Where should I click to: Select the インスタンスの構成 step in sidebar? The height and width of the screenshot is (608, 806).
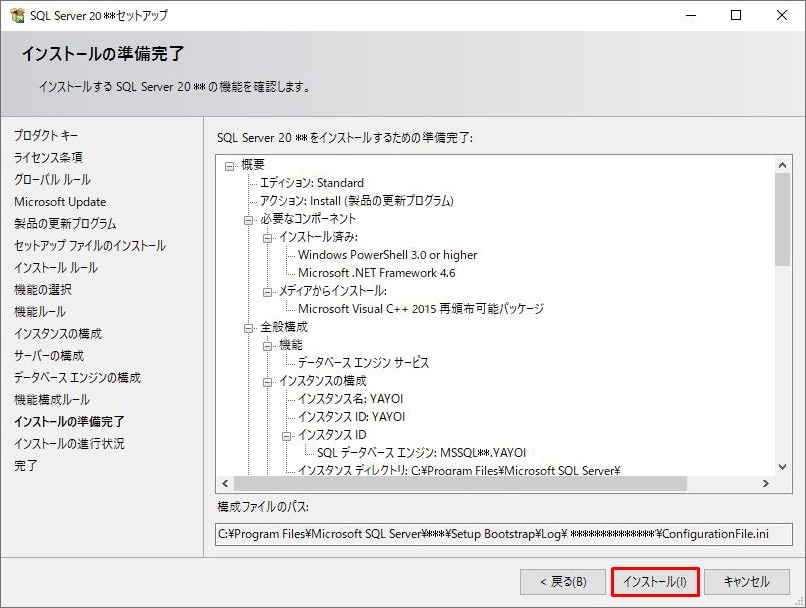[x=58, y=334]
